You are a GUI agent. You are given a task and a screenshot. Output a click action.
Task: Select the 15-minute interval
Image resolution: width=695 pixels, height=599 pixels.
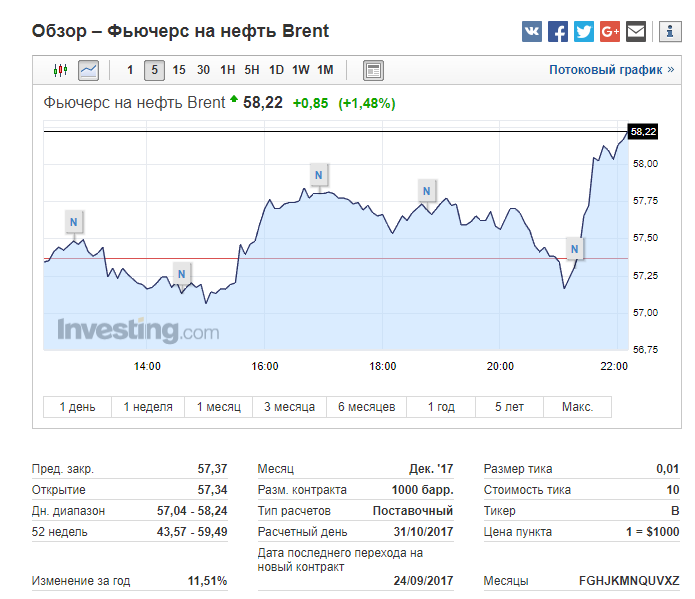(x=179, y=70)
